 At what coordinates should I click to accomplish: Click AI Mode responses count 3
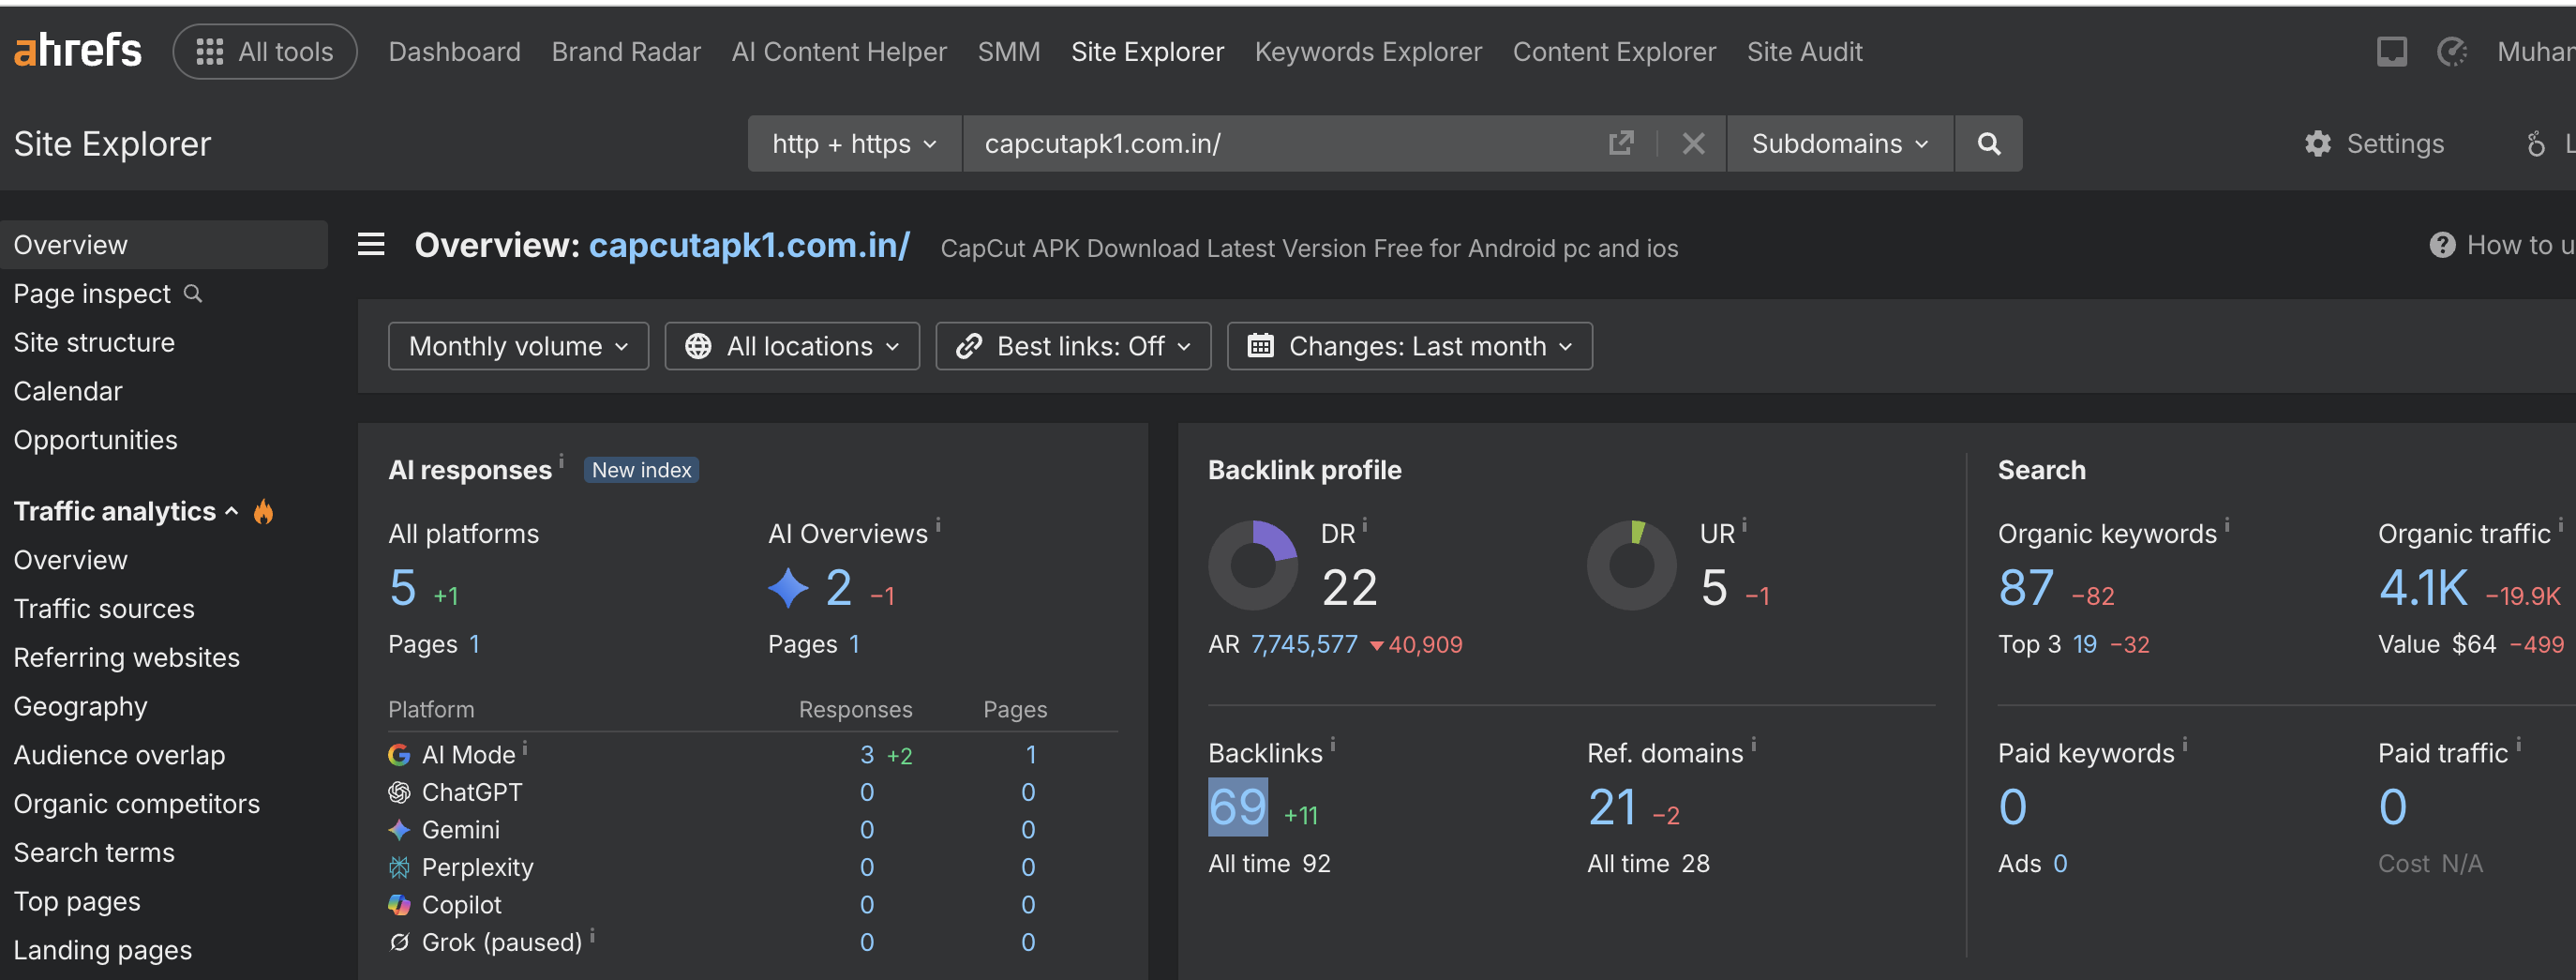point(866,755)
